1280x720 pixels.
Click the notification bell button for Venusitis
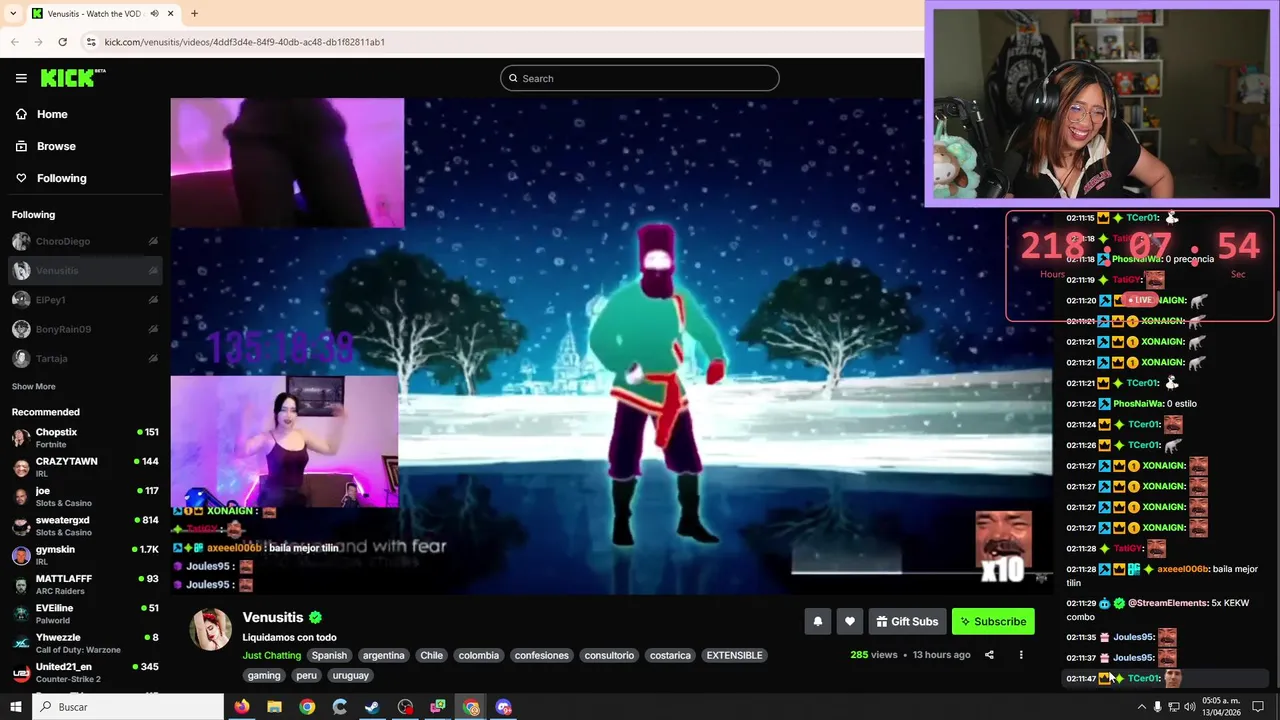[817, 621]
